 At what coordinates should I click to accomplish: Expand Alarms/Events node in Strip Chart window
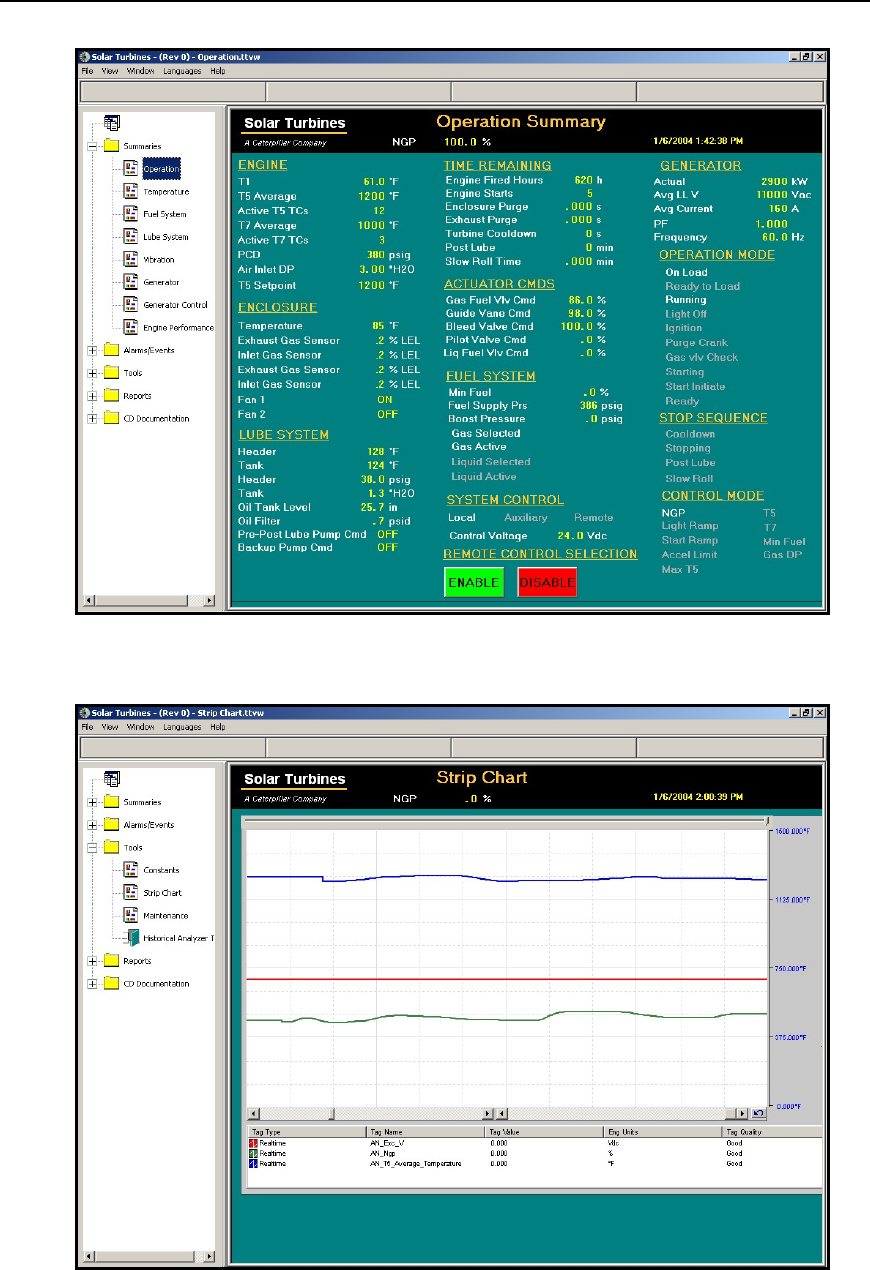coord(93,825)
